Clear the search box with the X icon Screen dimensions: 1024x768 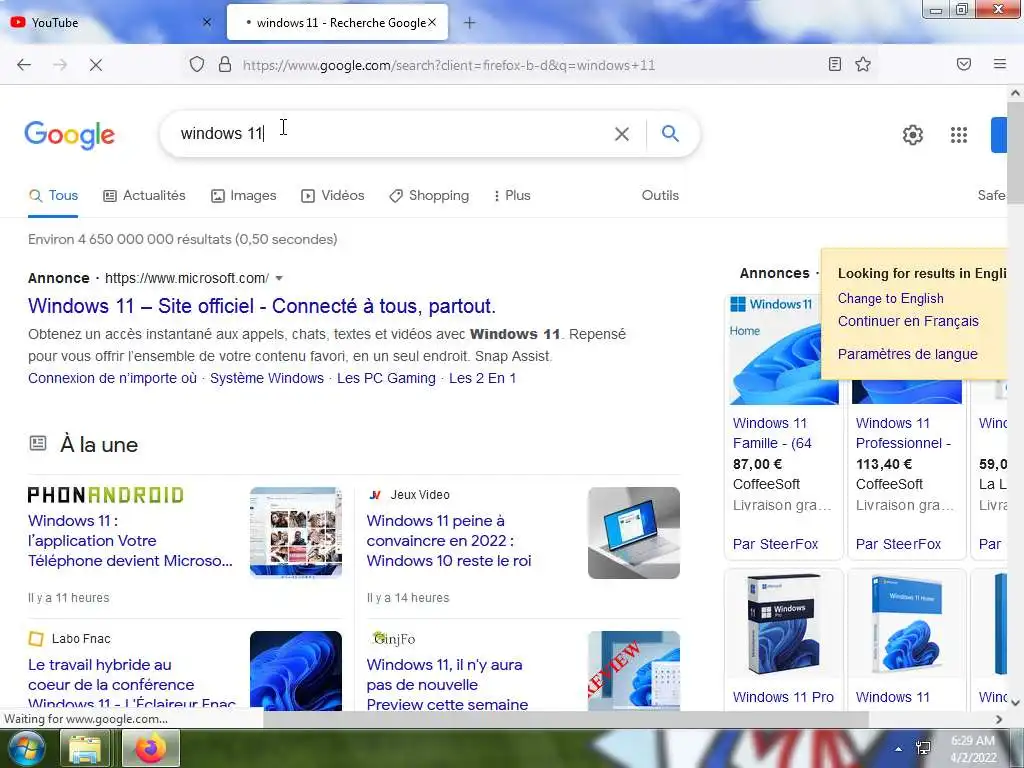coord(622,134)
